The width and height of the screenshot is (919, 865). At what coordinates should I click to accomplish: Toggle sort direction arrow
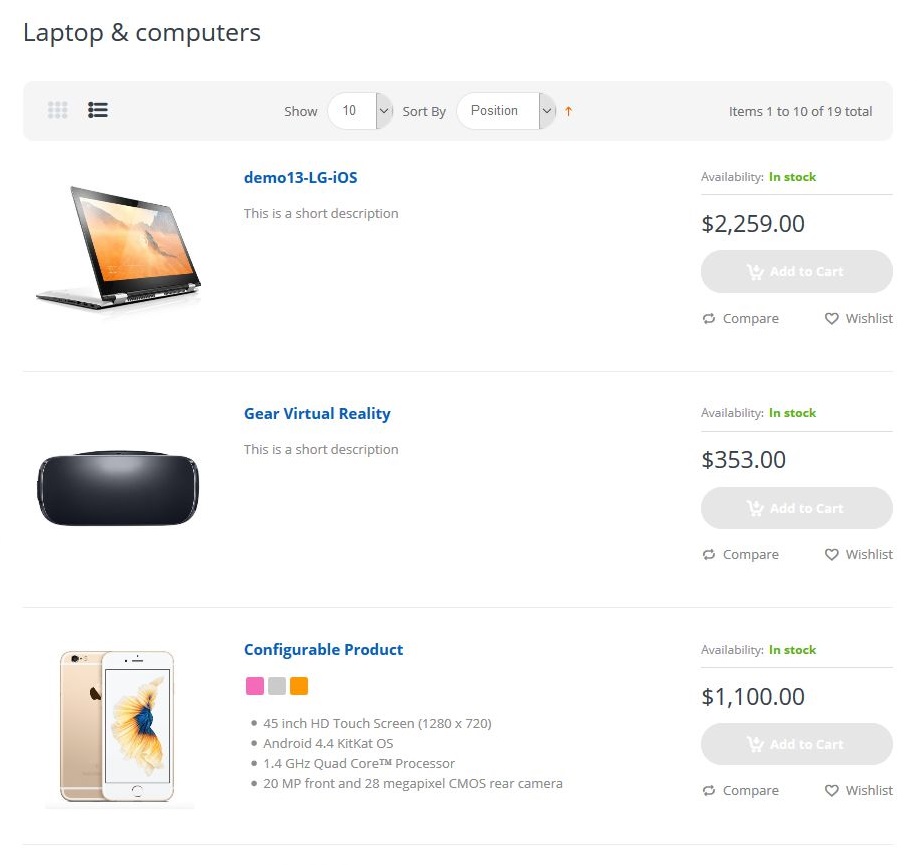point(568,111)
